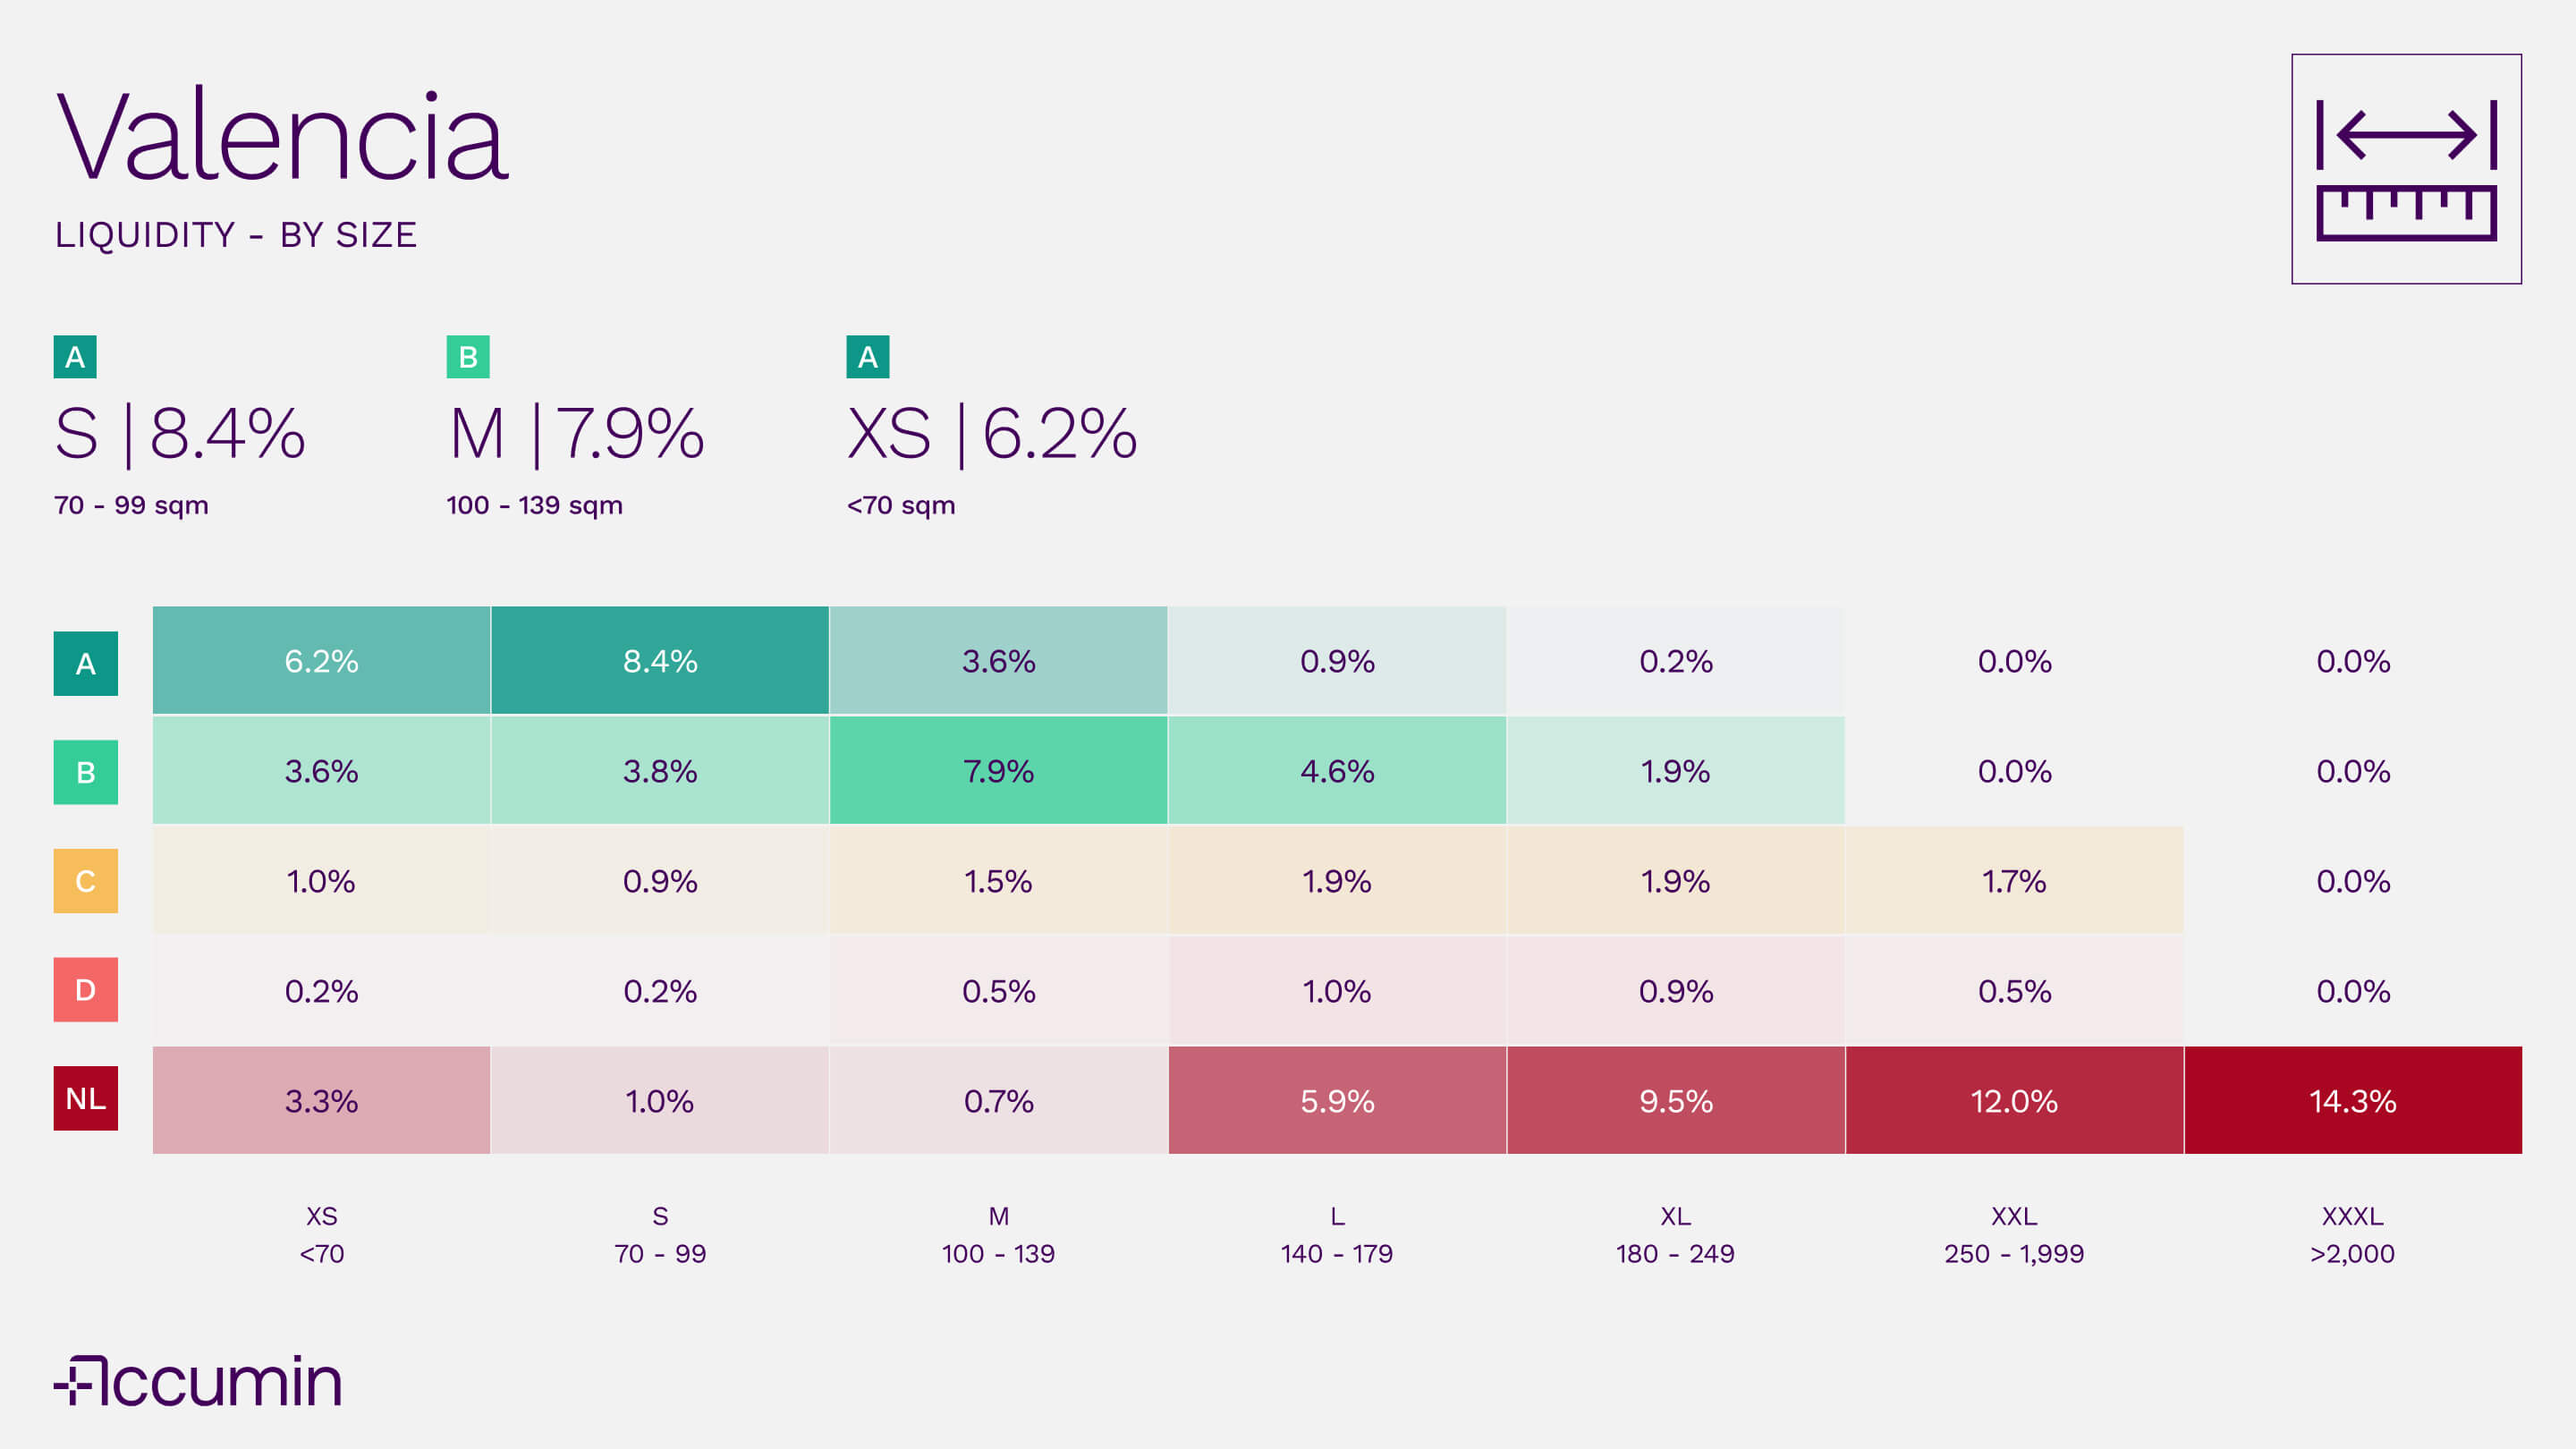Click the Valencia title
Viewport: 2576px width, 1449px height.
click(x=282, y=137)
